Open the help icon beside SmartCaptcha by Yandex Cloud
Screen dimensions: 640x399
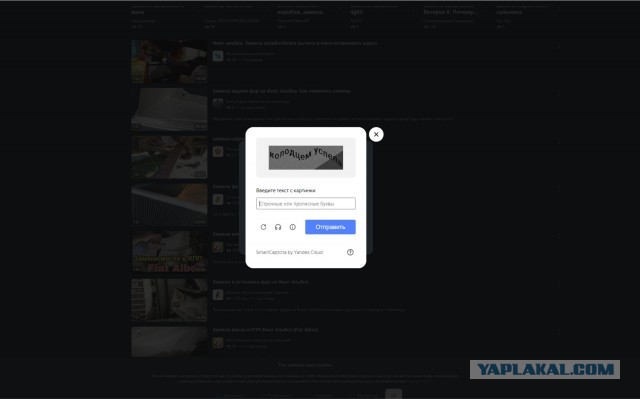[350, 252]
